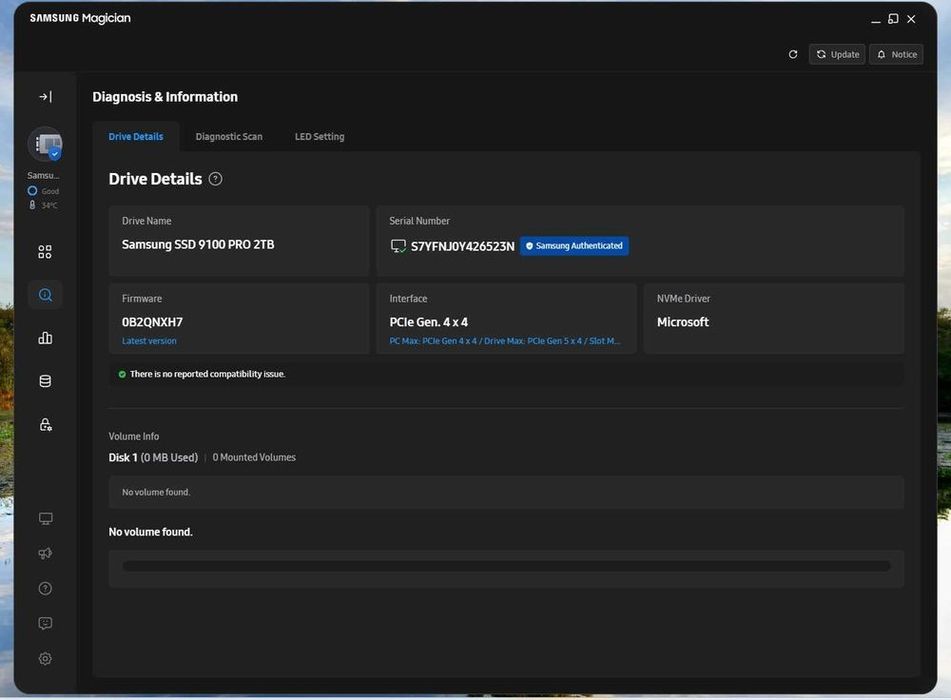Open the performance bar chart icon
This screenshot has width=951, height=700.
pos(45,338)
